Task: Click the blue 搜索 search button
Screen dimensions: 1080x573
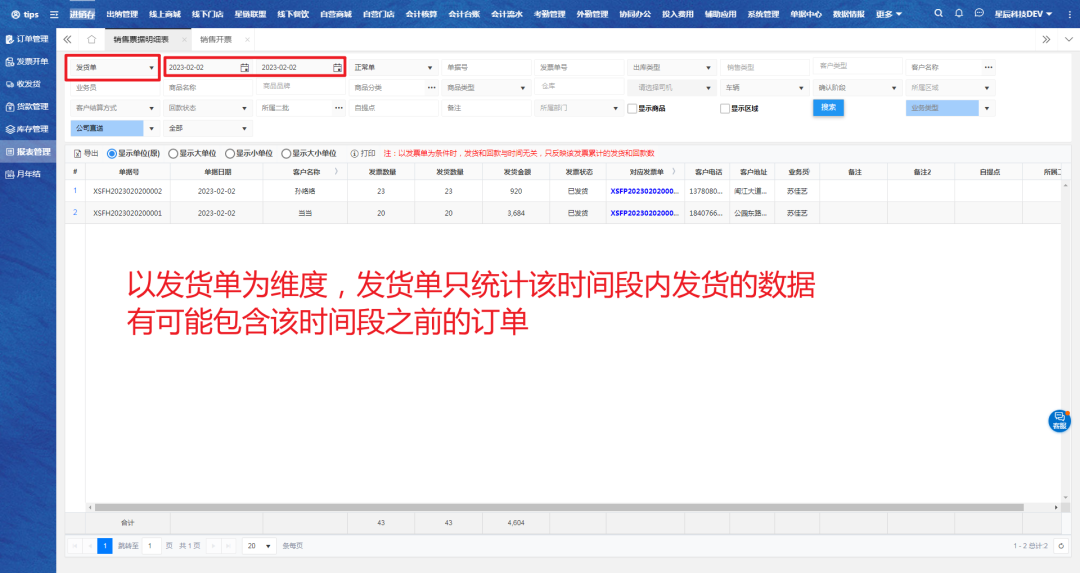Action: coord(828,108)
